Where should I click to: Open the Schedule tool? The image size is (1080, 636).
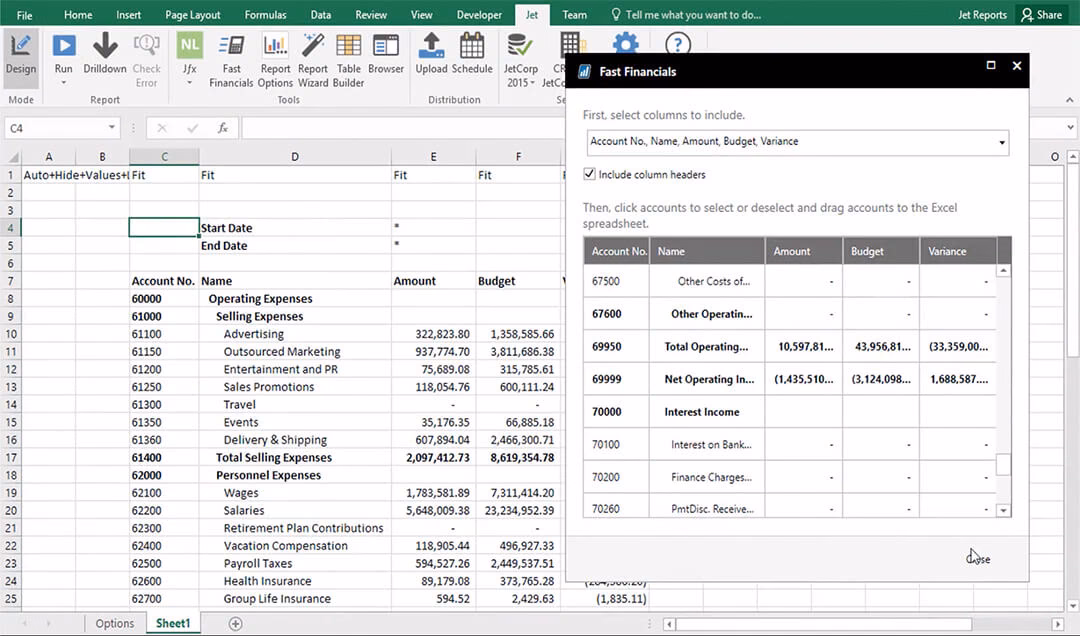point(472,54)
